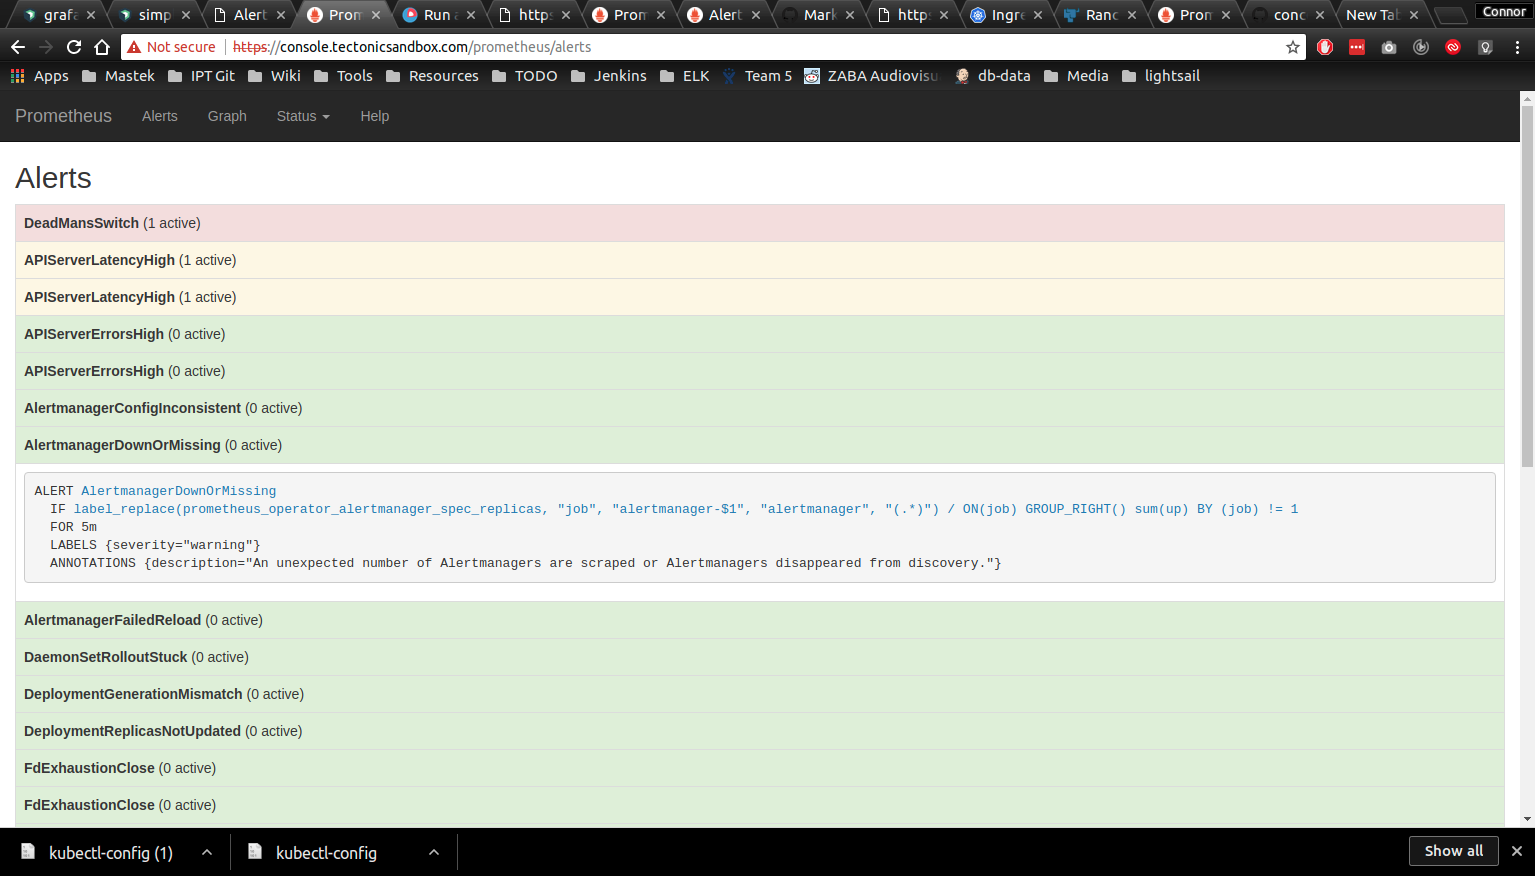
Task: Click the lightbulb extension icon
Action: pyautogui.click(x=1485, y=47)
